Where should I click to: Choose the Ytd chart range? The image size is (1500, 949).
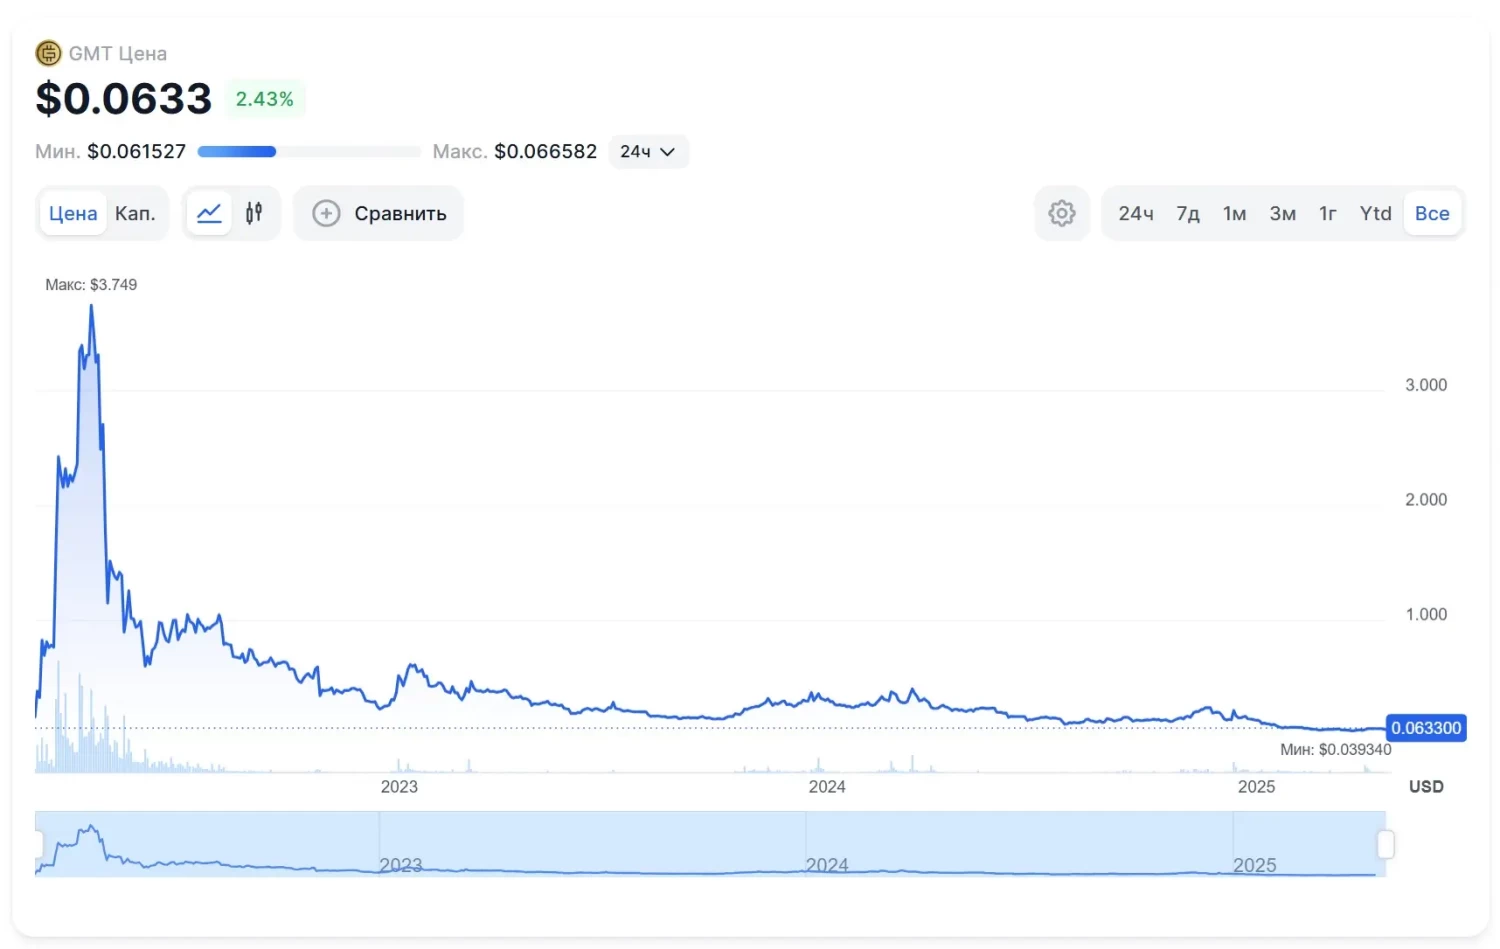point(1375,213)
